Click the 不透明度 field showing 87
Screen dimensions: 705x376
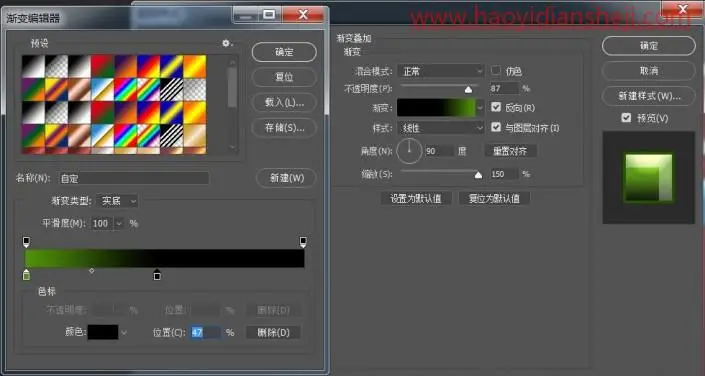pyautogui.click(x=504, y=88)
